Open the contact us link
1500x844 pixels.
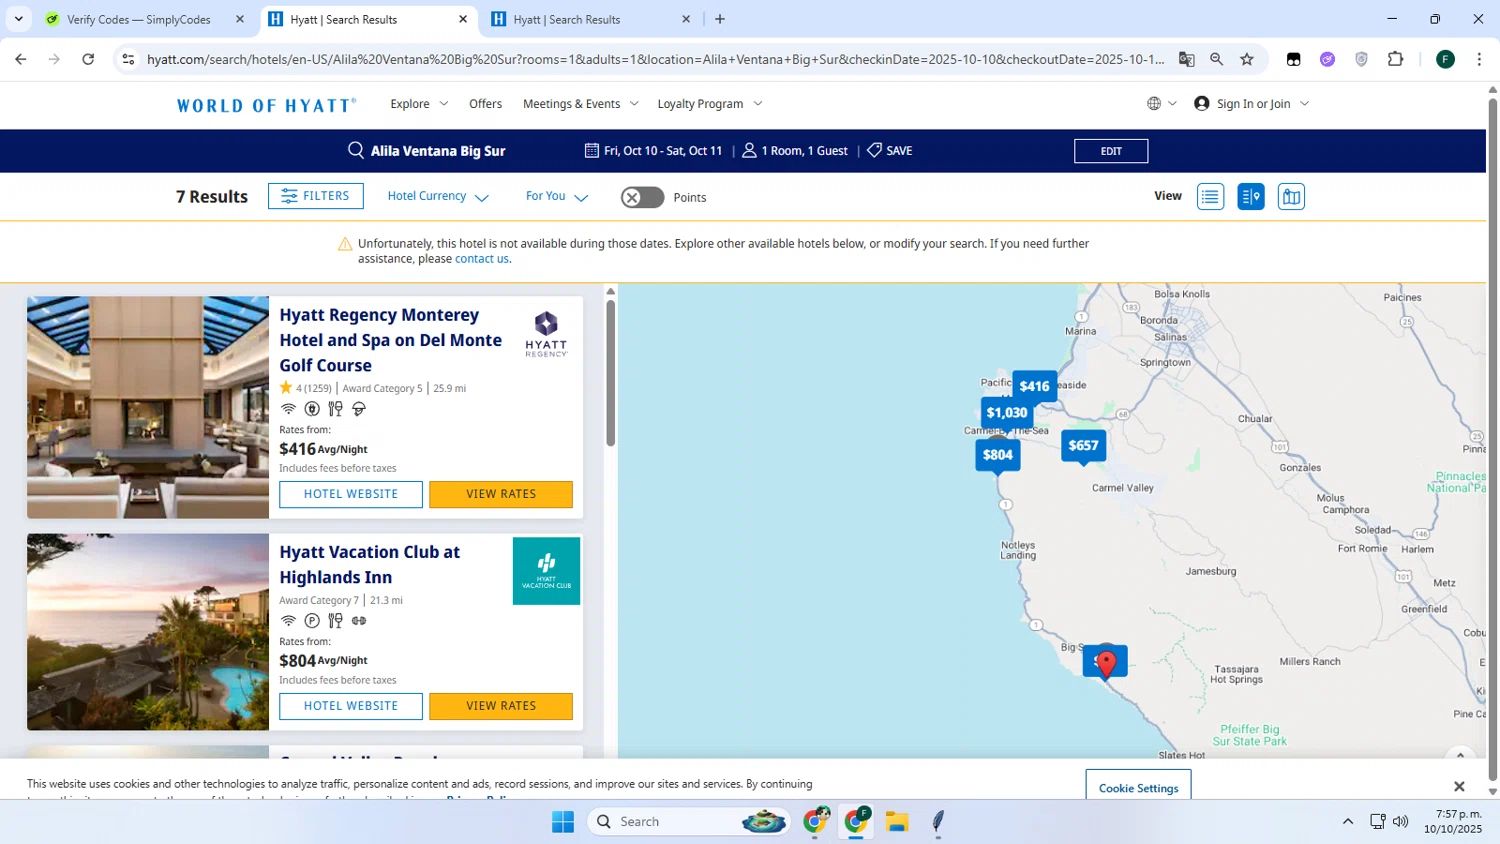482,259
